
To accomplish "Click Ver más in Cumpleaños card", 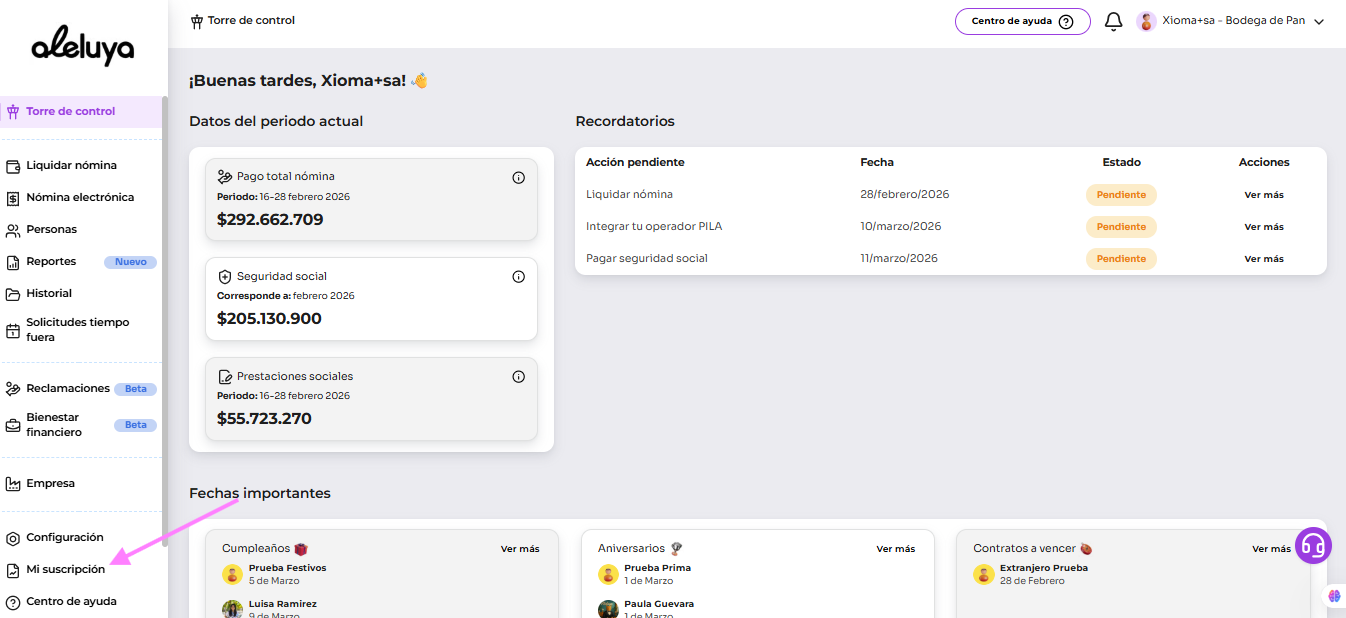I will point(519,549).
